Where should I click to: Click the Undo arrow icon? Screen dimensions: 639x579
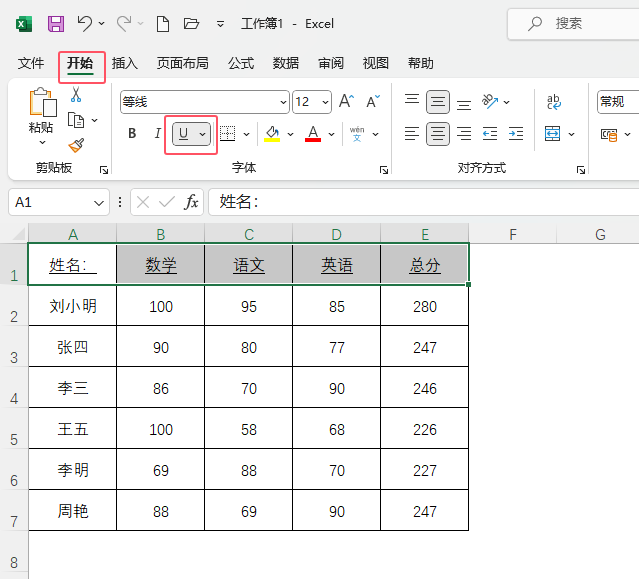pos(85,24)
